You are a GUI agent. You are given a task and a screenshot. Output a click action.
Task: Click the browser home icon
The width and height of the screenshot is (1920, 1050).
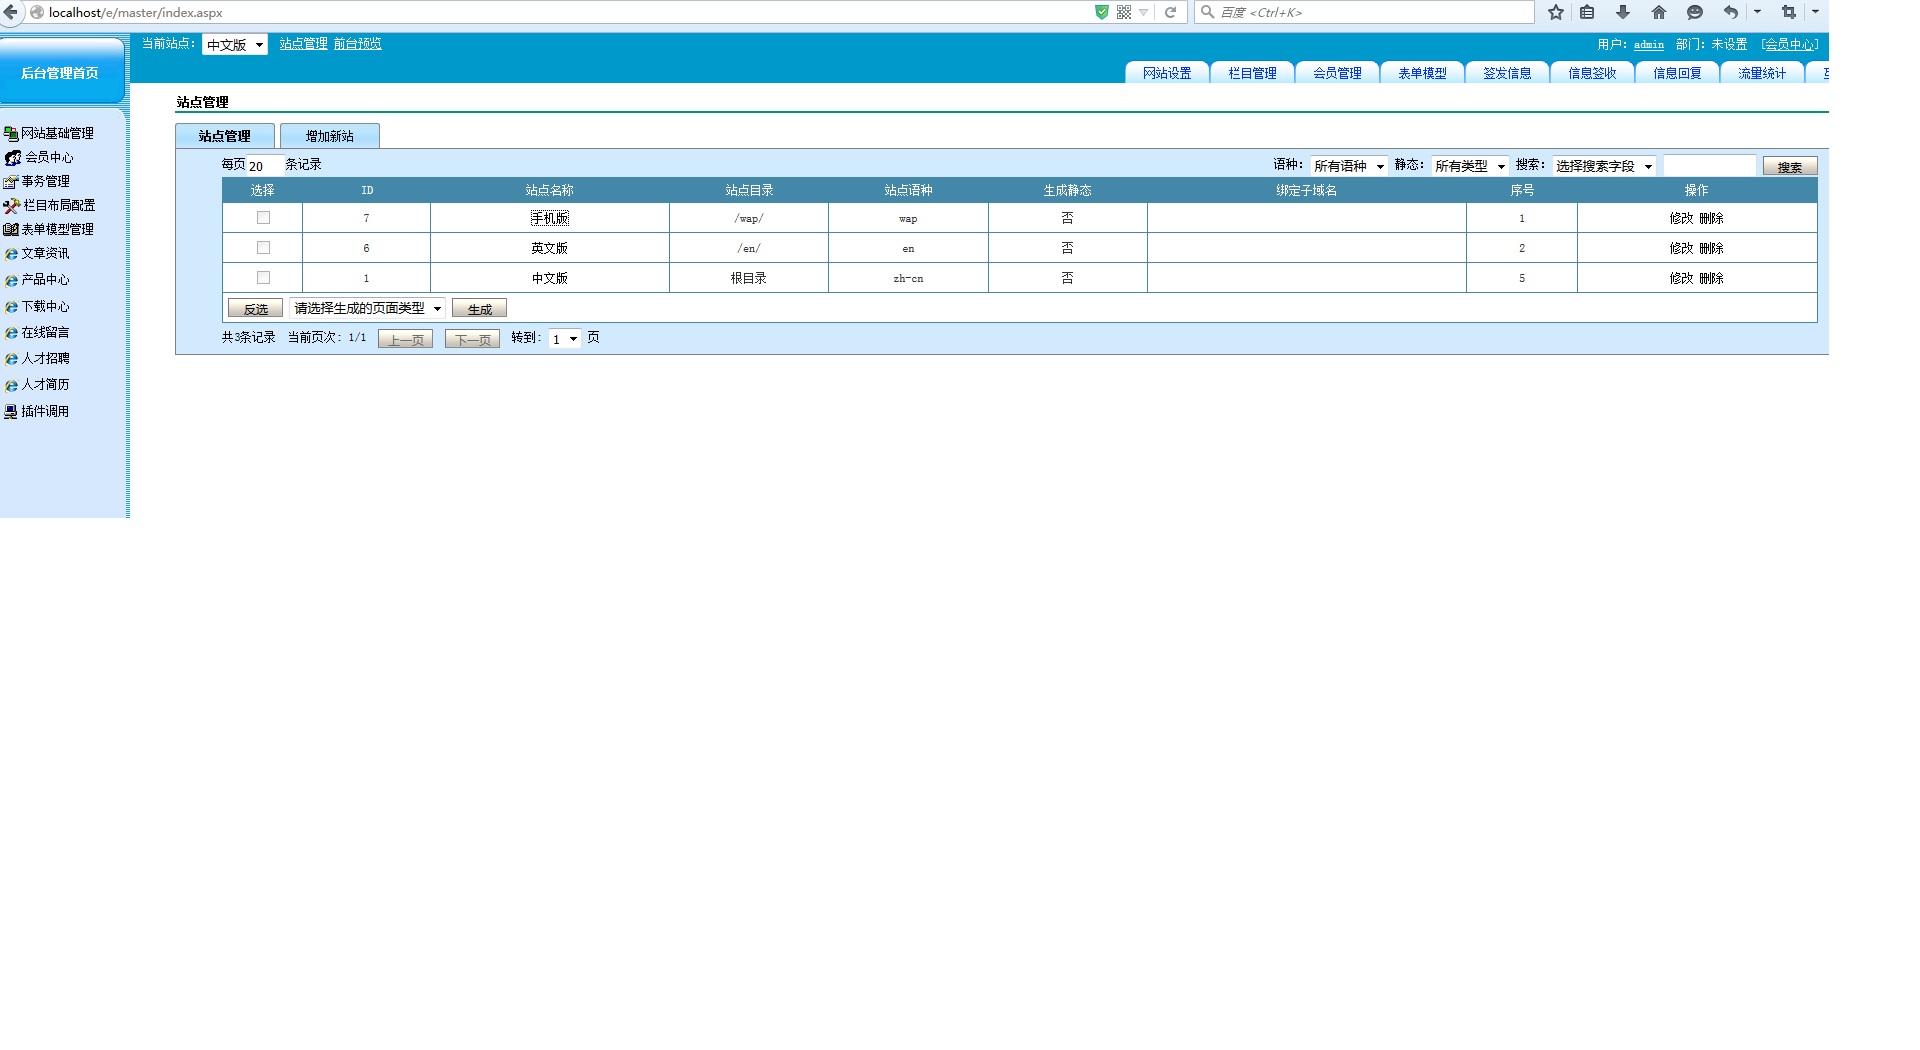coord(1658,12)
